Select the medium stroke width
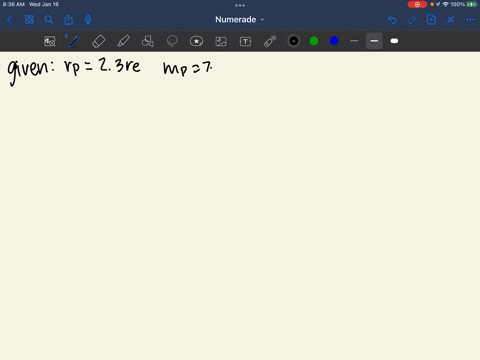This screenshot has height=360, width=480. point(374,41)
